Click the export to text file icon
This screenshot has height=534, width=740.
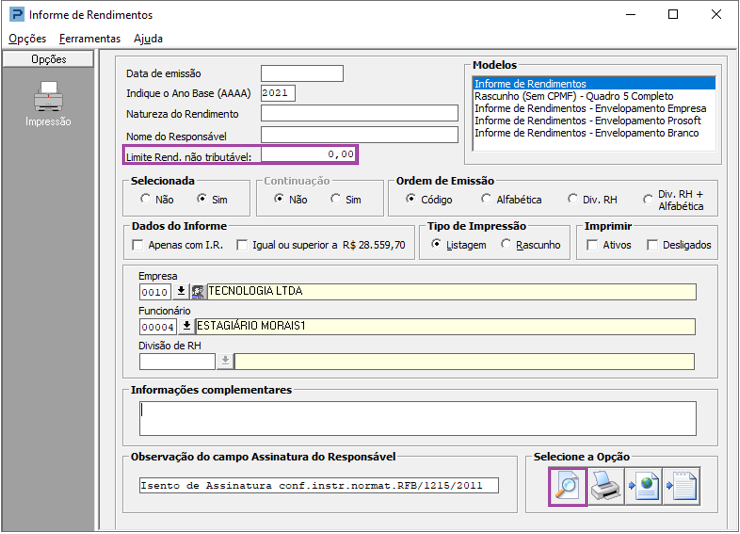(x=681, y=487)
